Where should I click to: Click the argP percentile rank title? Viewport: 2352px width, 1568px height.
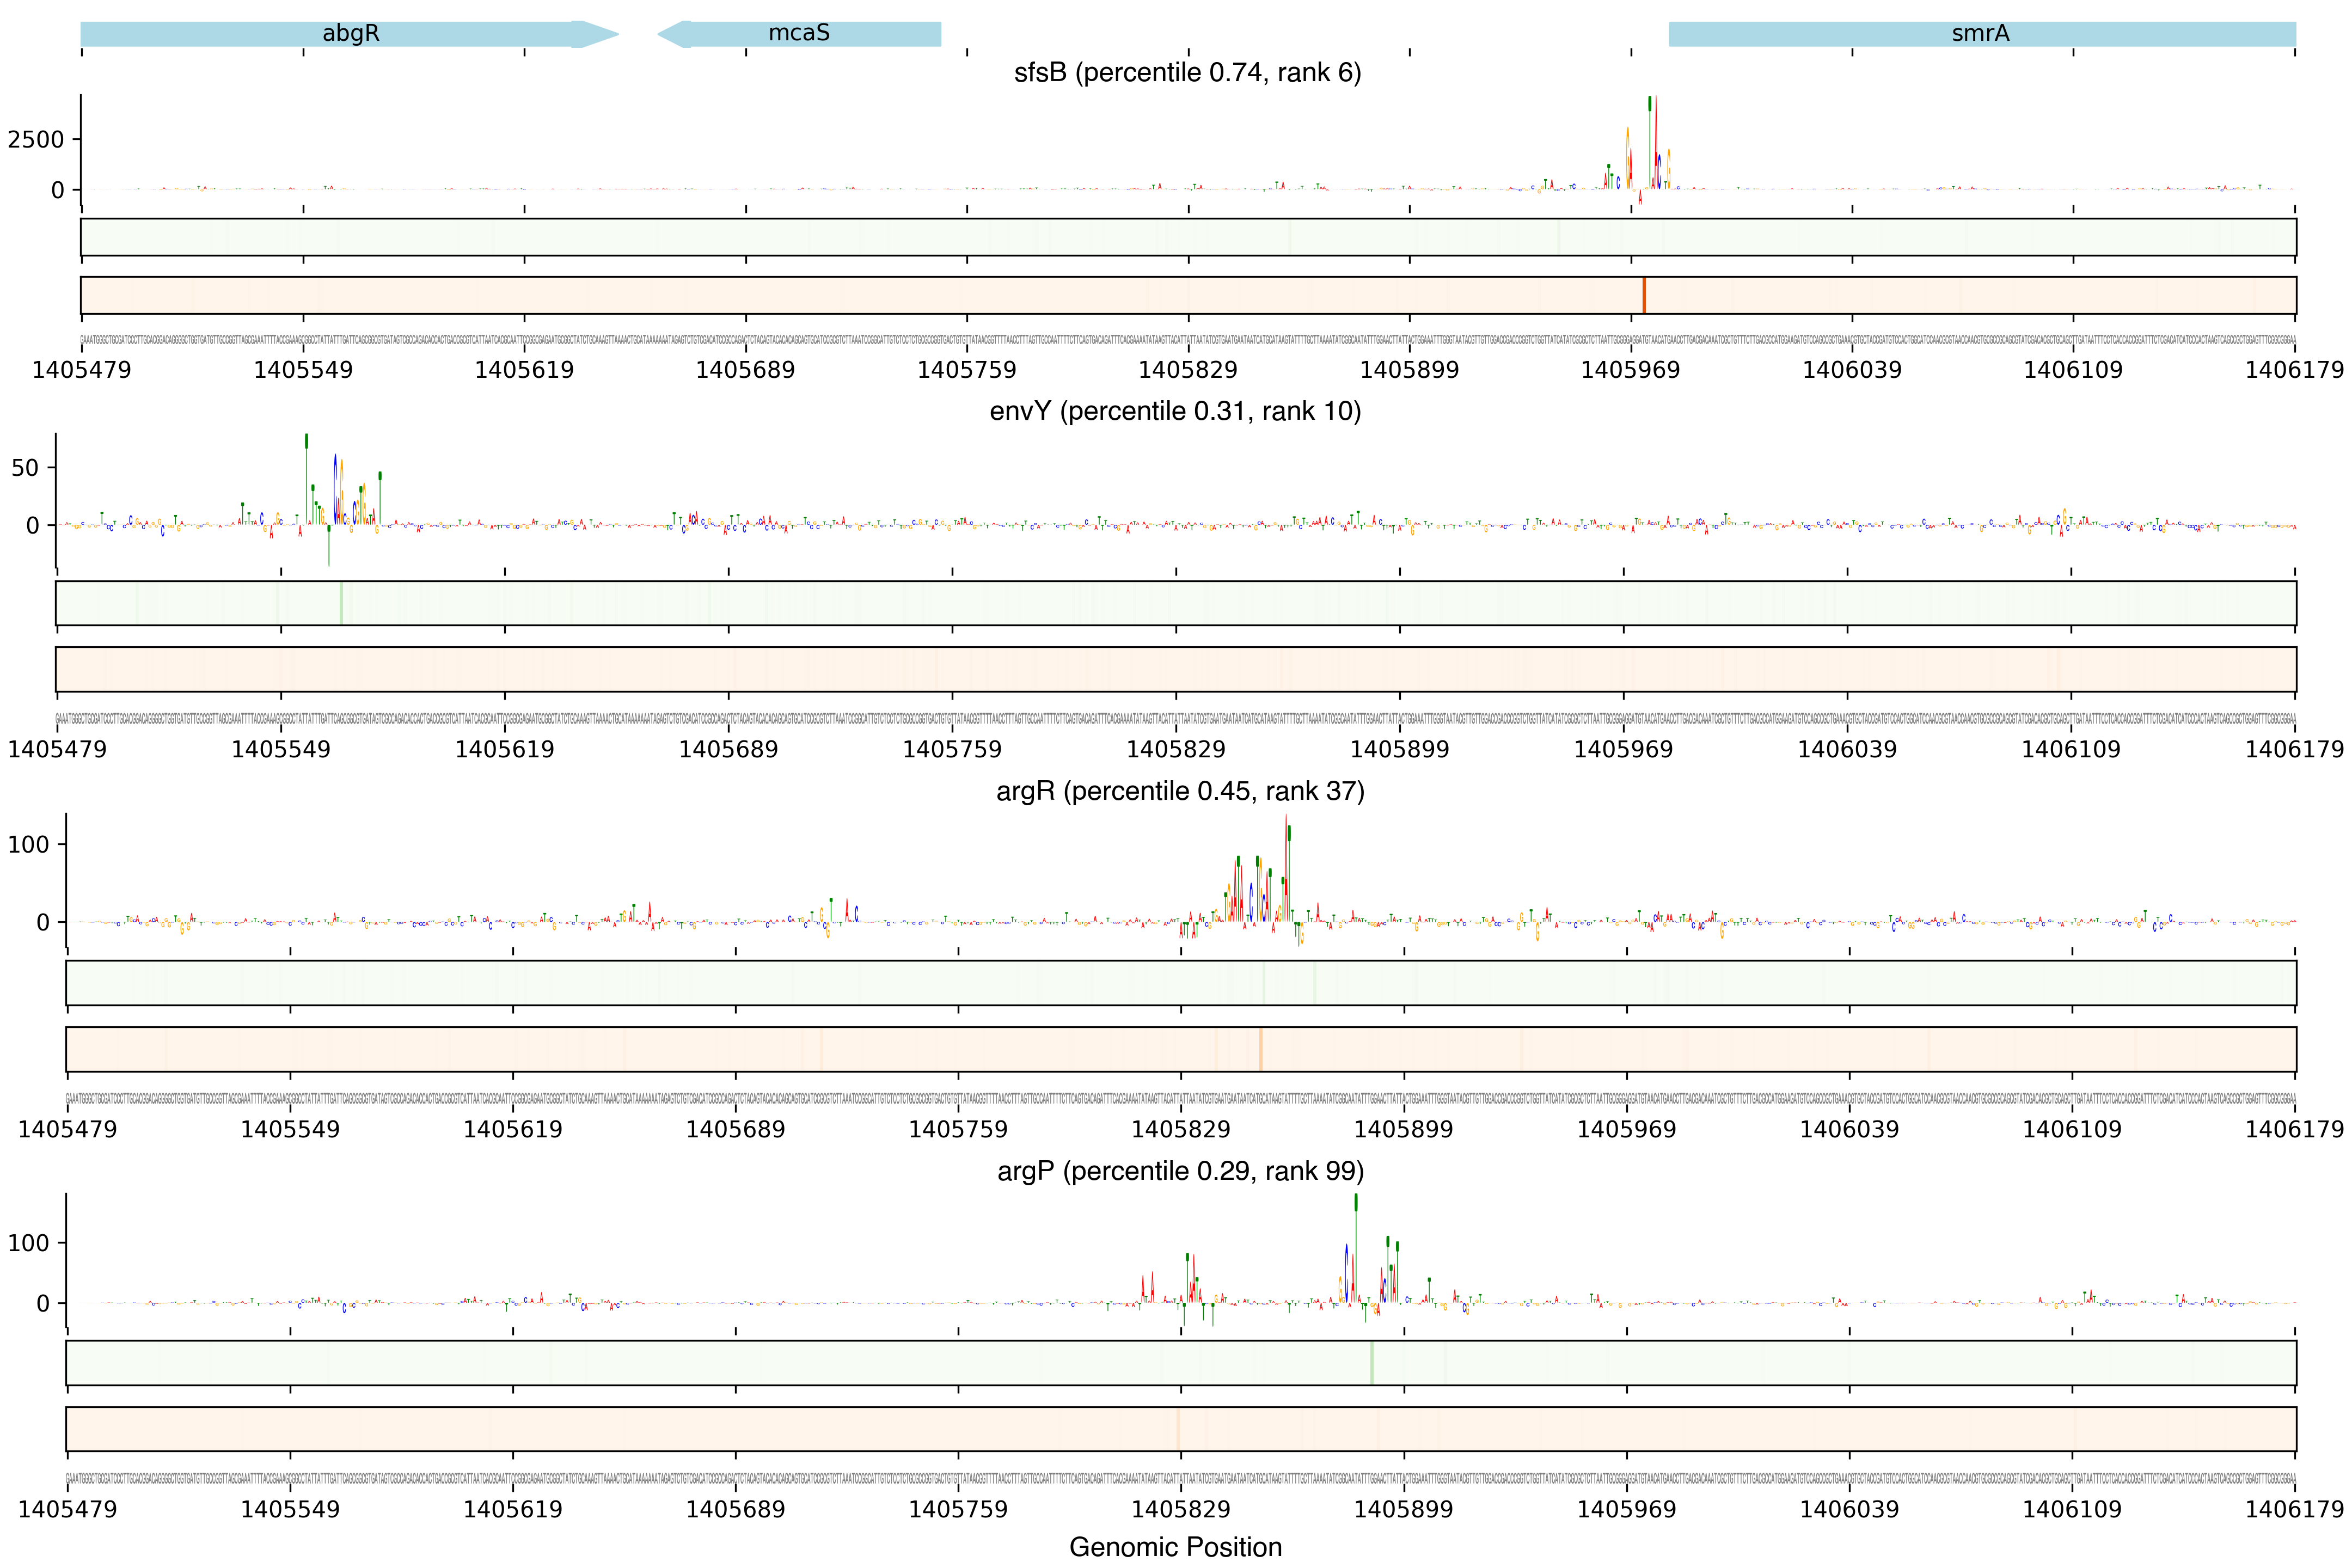(1180, 1171)
